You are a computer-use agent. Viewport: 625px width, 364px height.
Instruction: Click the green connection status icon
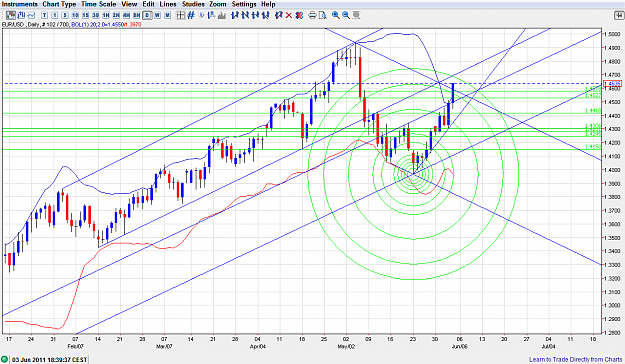pyautogui.click(x=4, y=360)
